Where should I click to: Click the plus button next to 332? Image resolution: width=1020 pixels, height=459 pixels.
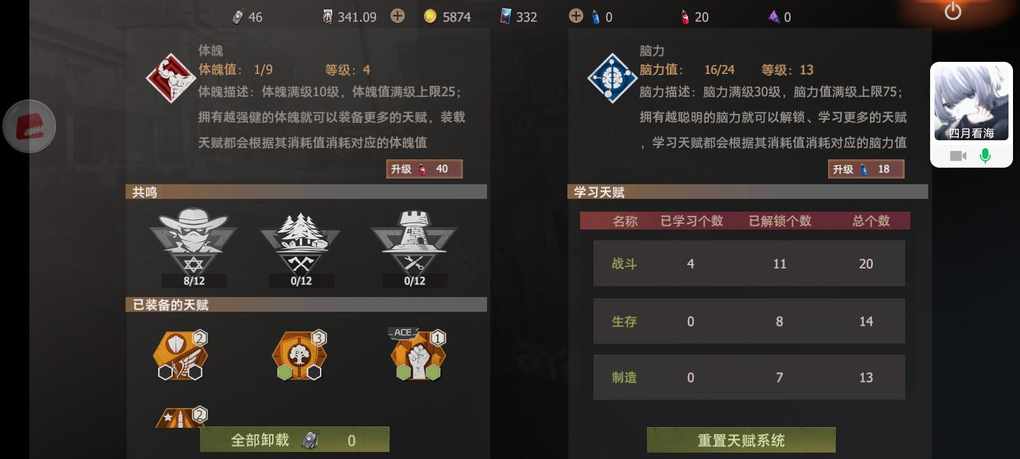(x=576, y=16)
